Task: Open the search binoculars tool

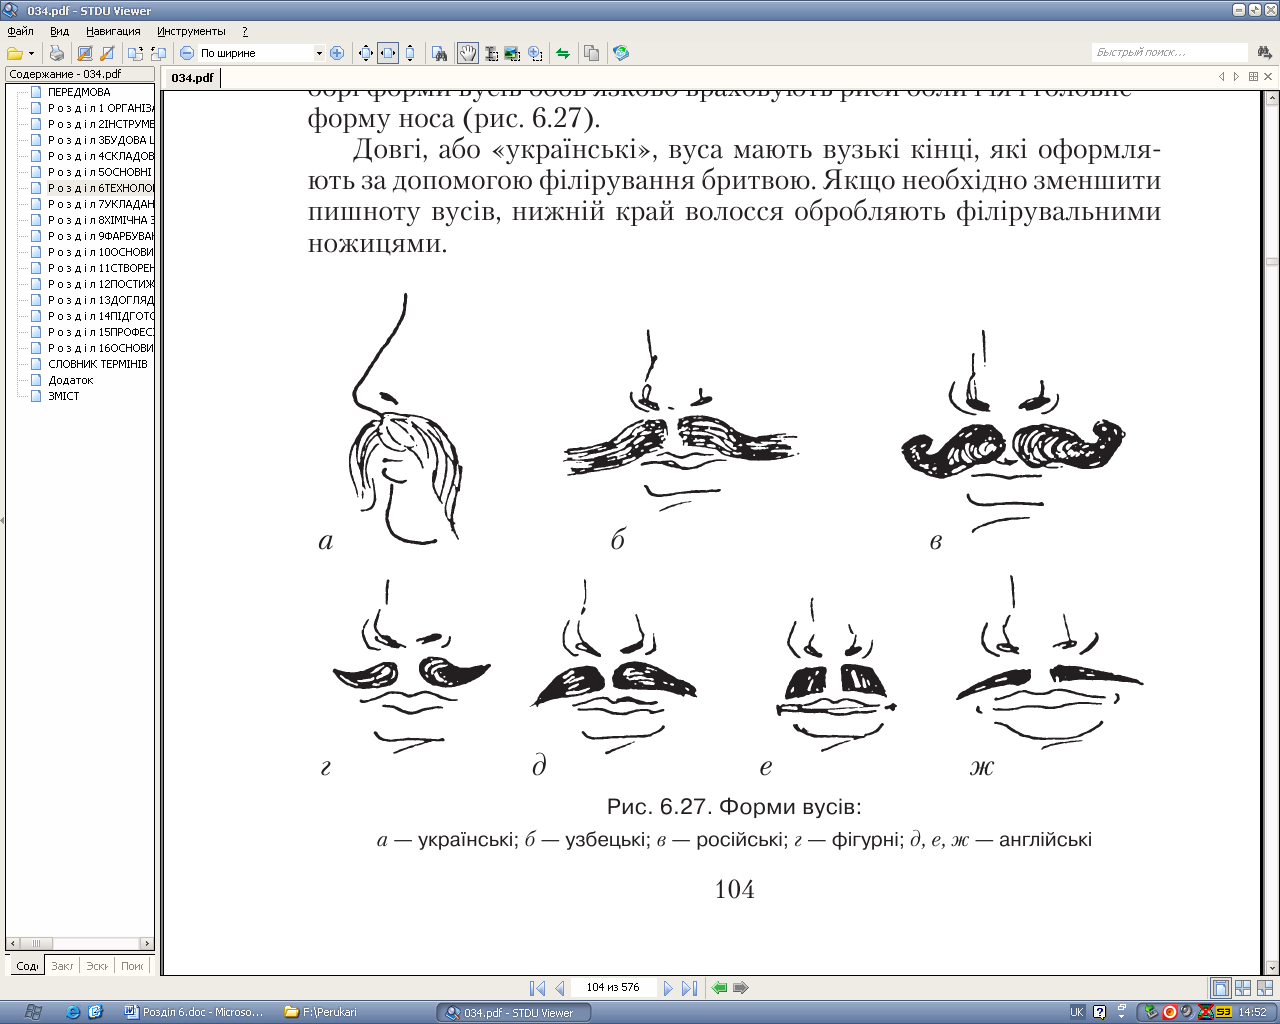Action: point(439,53)
